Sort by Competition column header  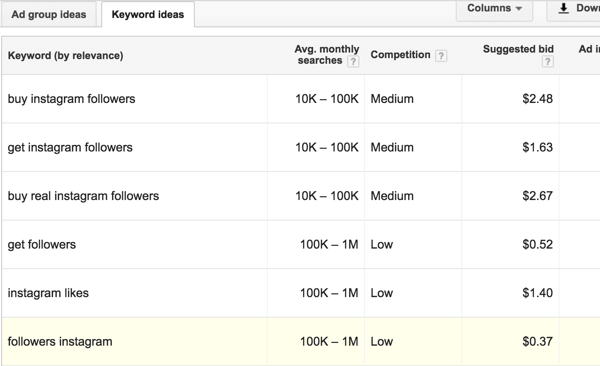click(400, 55)
